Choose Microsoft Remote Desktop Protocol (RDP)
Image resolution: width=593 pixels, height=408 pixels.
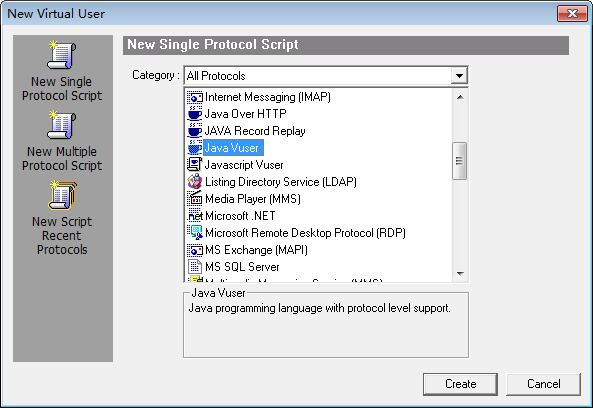coord(305,233)
